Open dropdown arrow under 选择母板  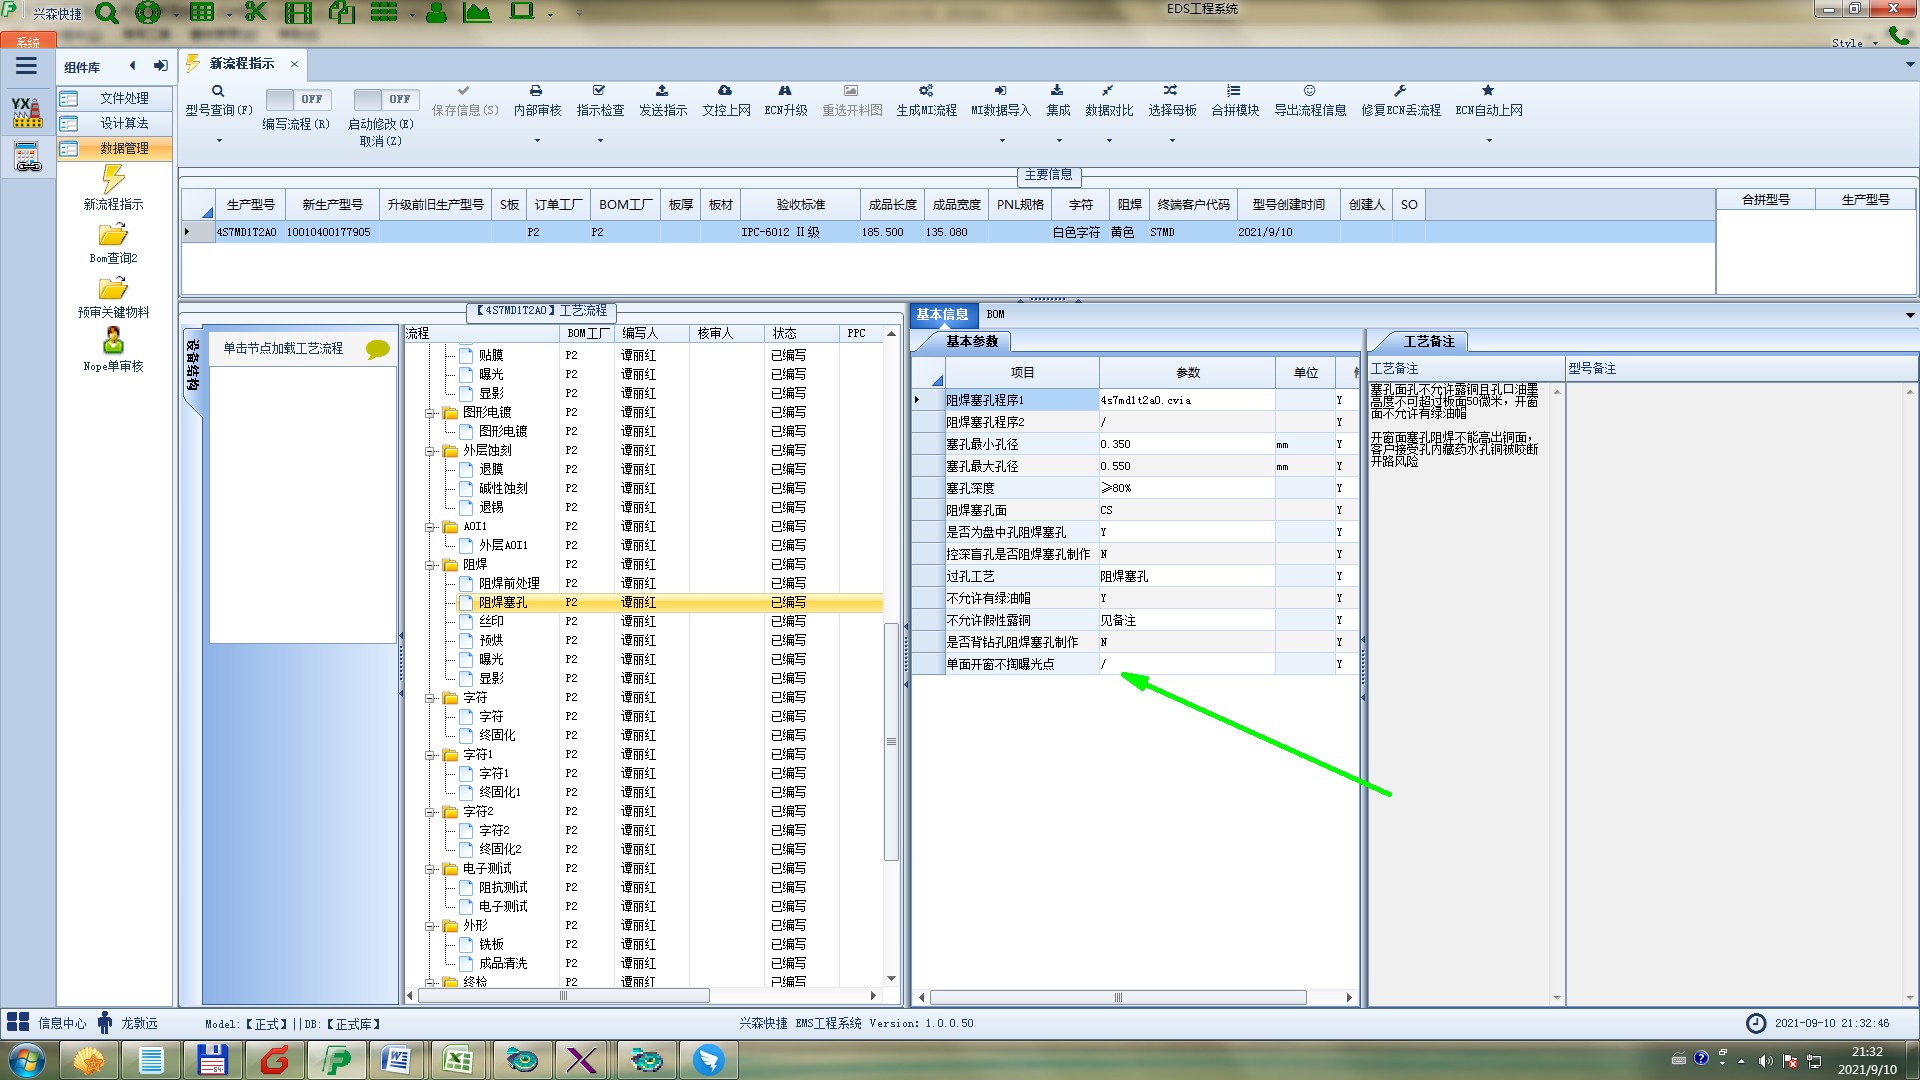tap(1172, 141)
